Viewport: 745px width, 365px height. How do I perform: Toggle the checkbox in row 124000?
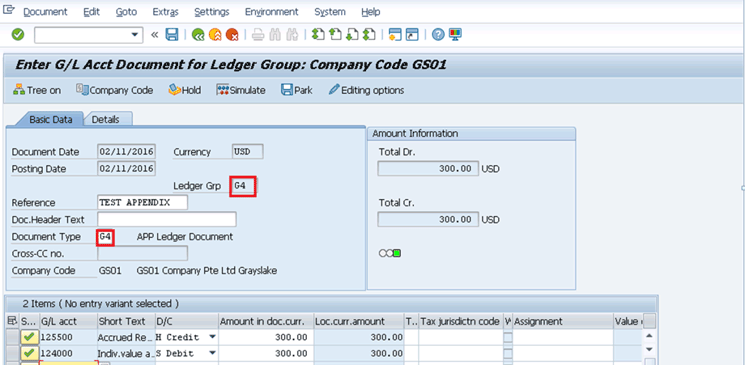pyautogui.click(x=508, y=353)
